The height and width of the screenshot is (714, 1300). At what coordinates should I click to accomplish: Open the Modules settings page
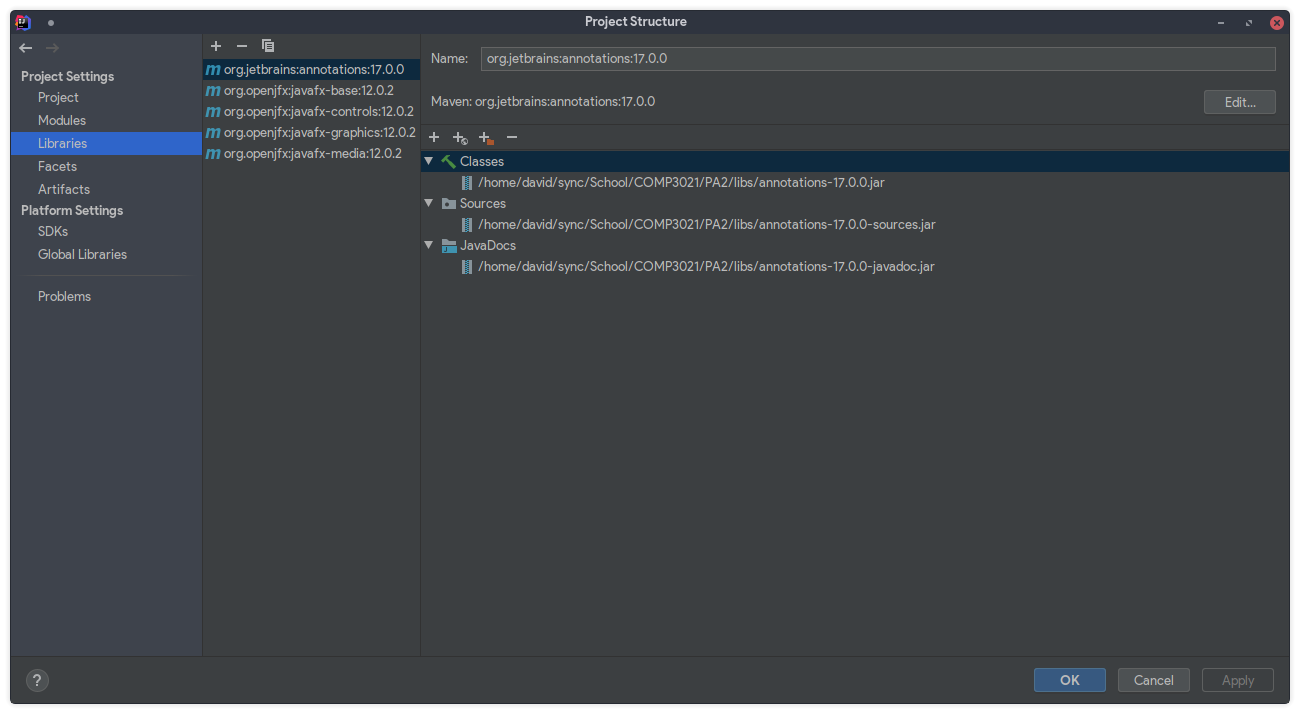[x=62, y=120]
